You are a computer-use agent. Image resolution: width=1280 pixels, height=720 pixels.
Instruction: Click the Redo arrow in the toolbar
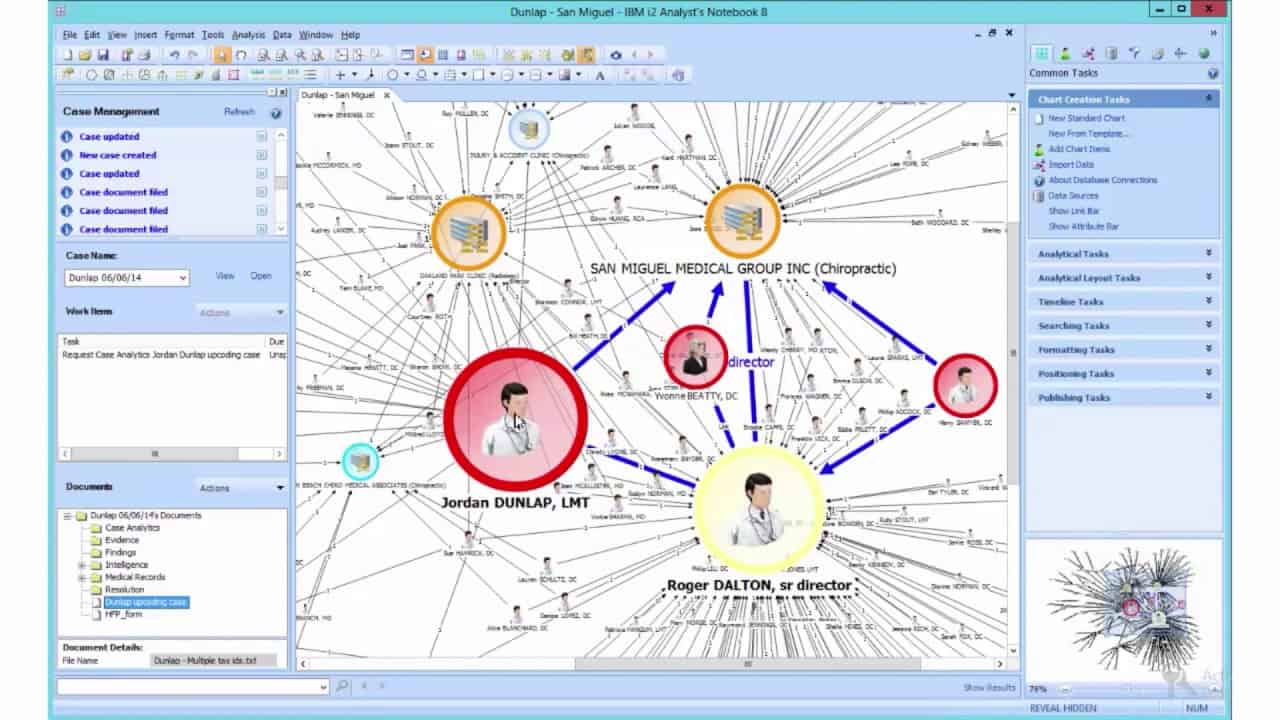(193, 55)
